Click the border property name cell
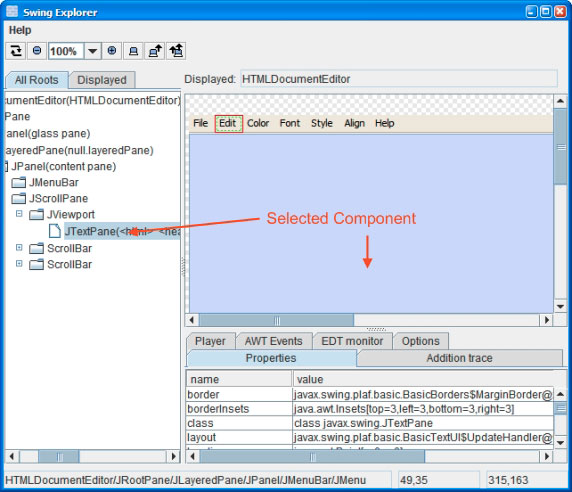This screenshot has height=492, width=572. [x=239, y=394]
